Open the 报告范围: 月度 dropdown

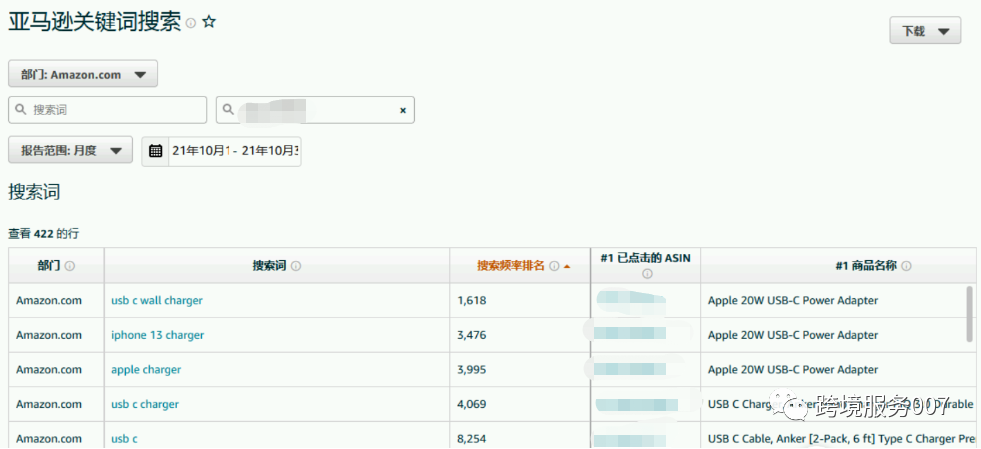(71, 150)
